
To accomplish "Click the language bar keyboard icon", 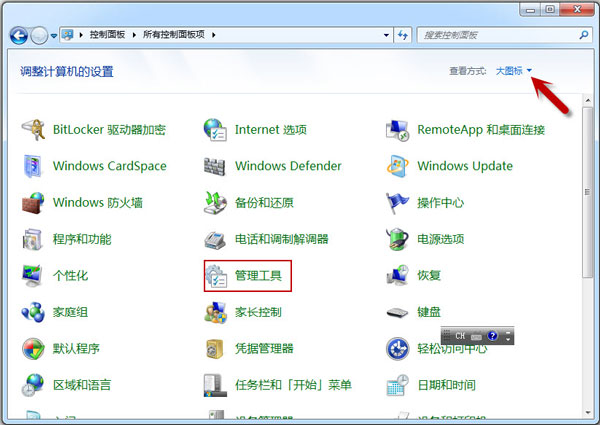I will [x=476, y=337].
